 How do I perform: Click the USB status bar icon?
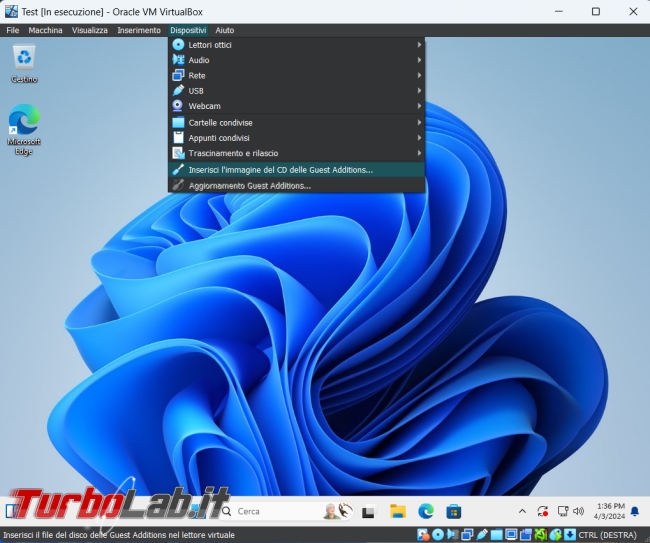482,535
